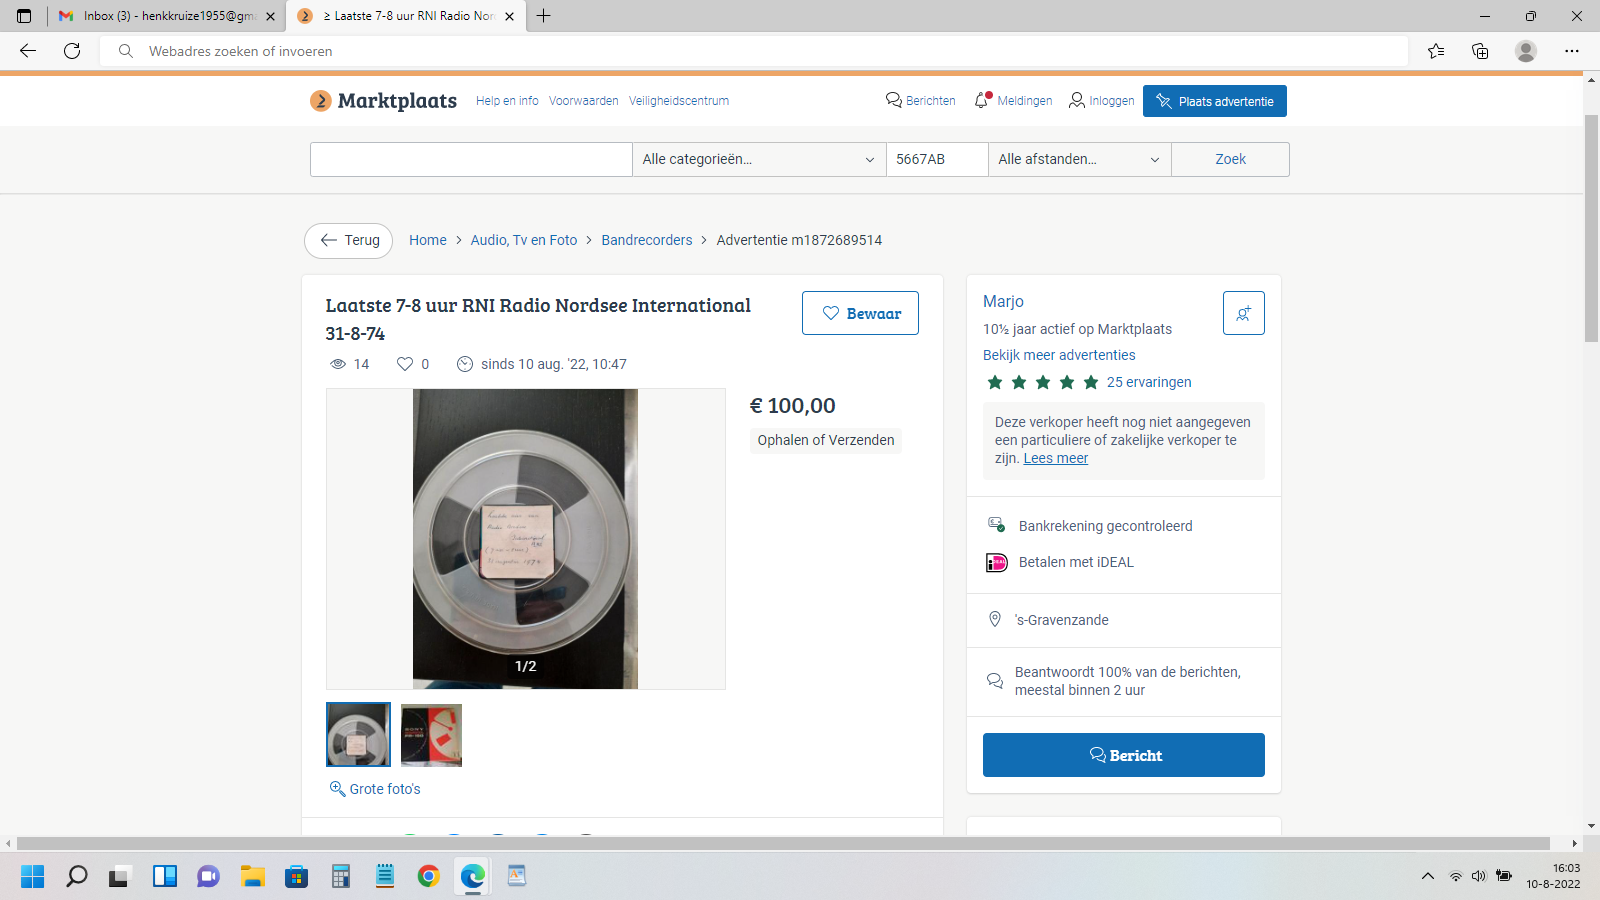Open the Alle afstanden dropdown

point(1078,159)
